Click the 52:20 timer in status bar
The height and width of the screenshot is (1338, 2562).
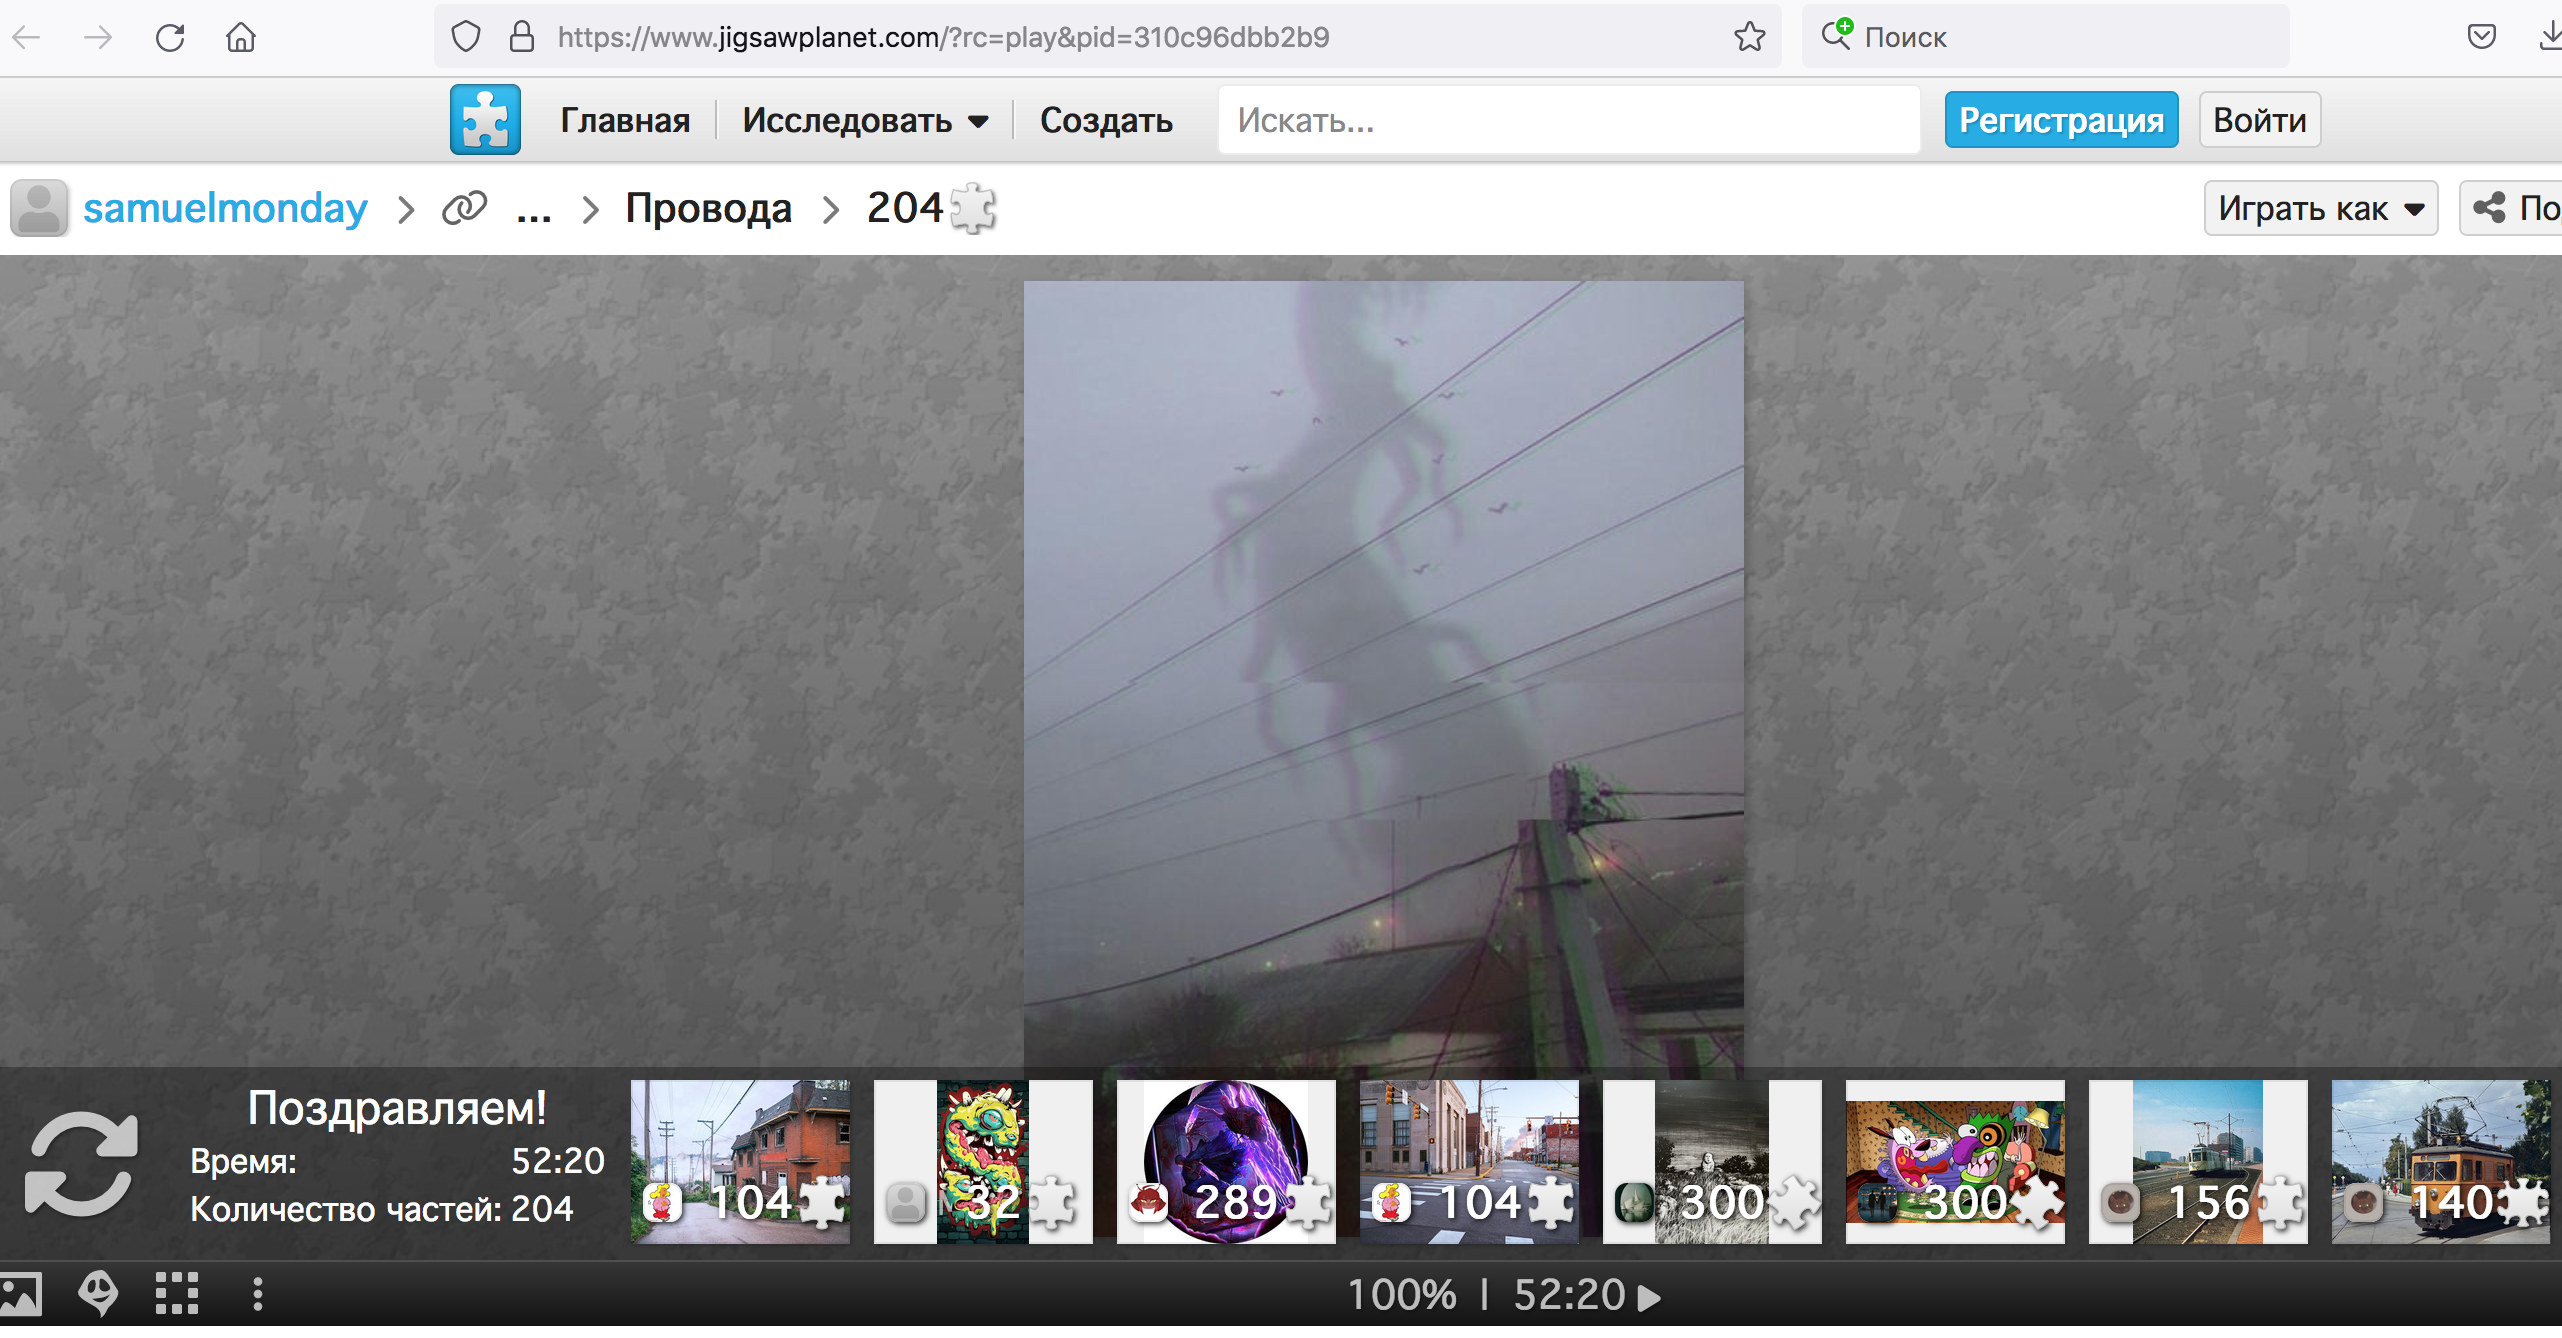click(1570, 1295)
